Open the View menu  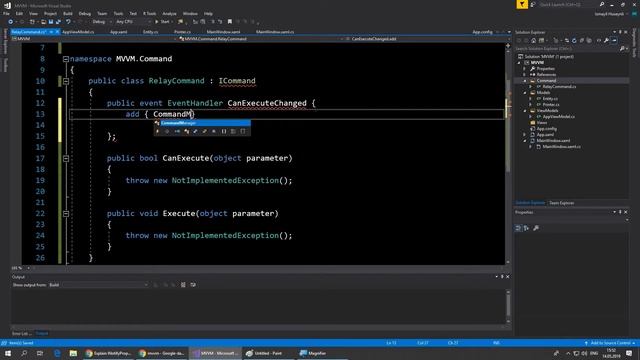click(x=33, y=13)
